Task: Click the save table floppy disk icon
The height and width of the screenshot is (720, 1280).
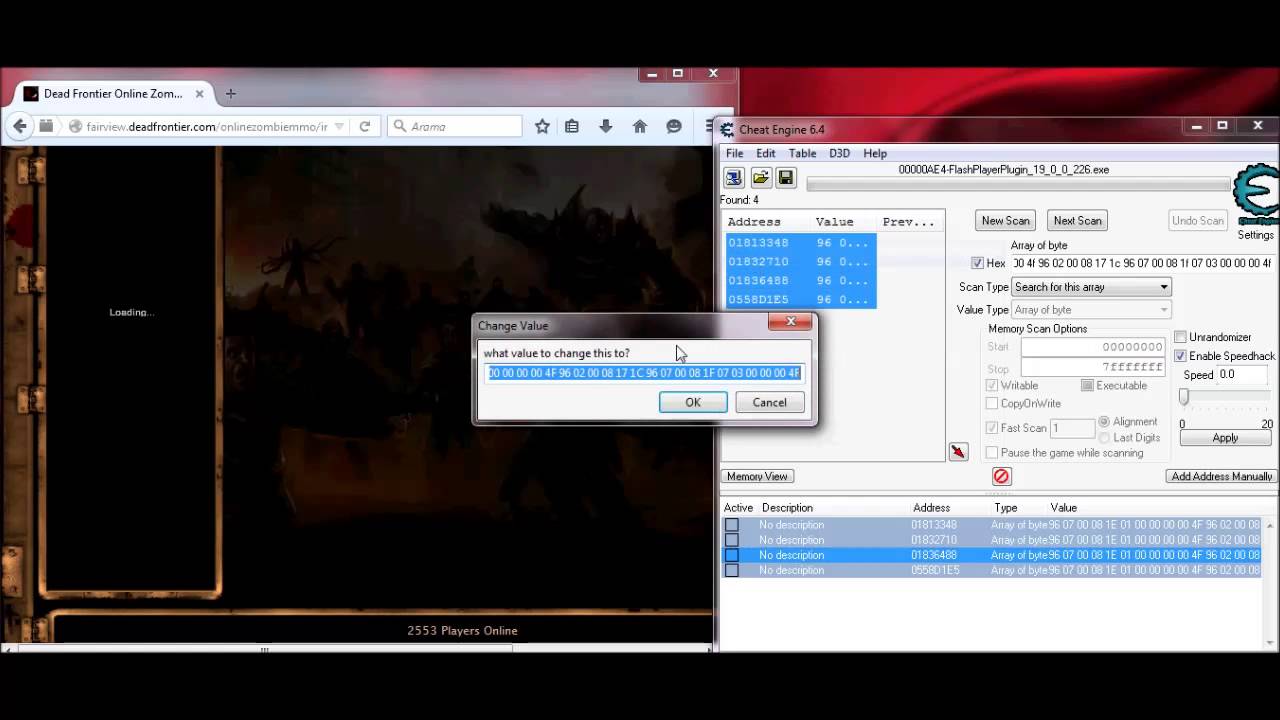Action: [785, 177]
